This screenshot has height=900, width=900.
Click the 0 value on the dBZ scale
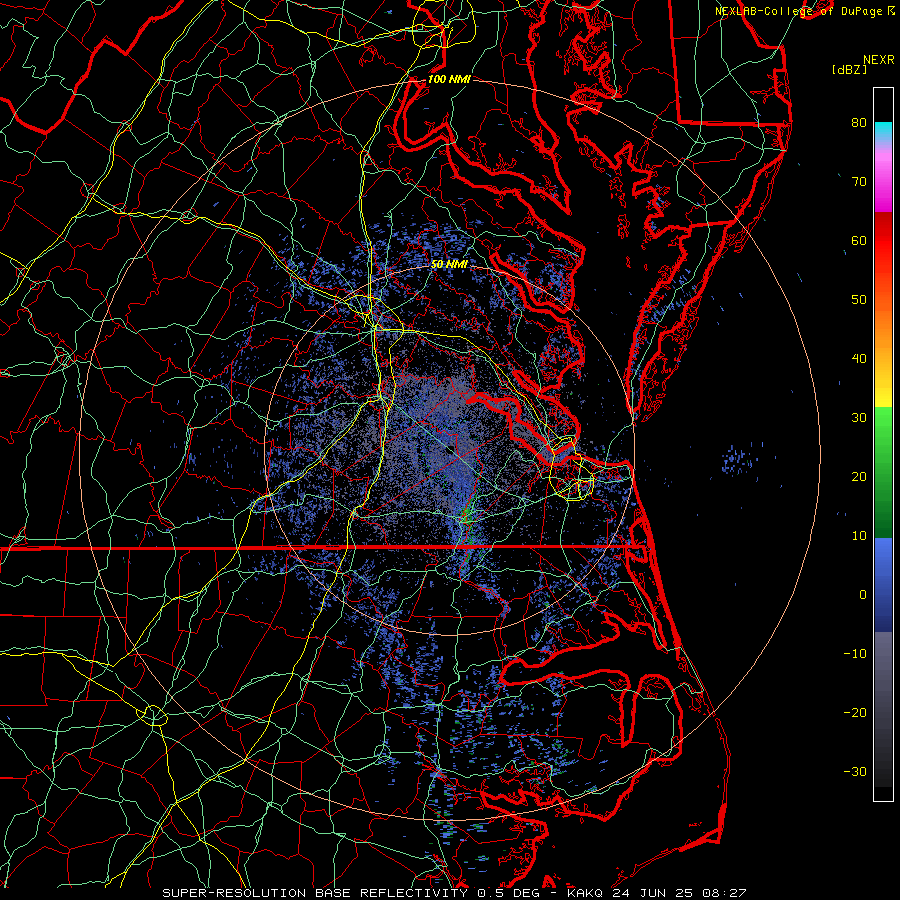[862, 595]
